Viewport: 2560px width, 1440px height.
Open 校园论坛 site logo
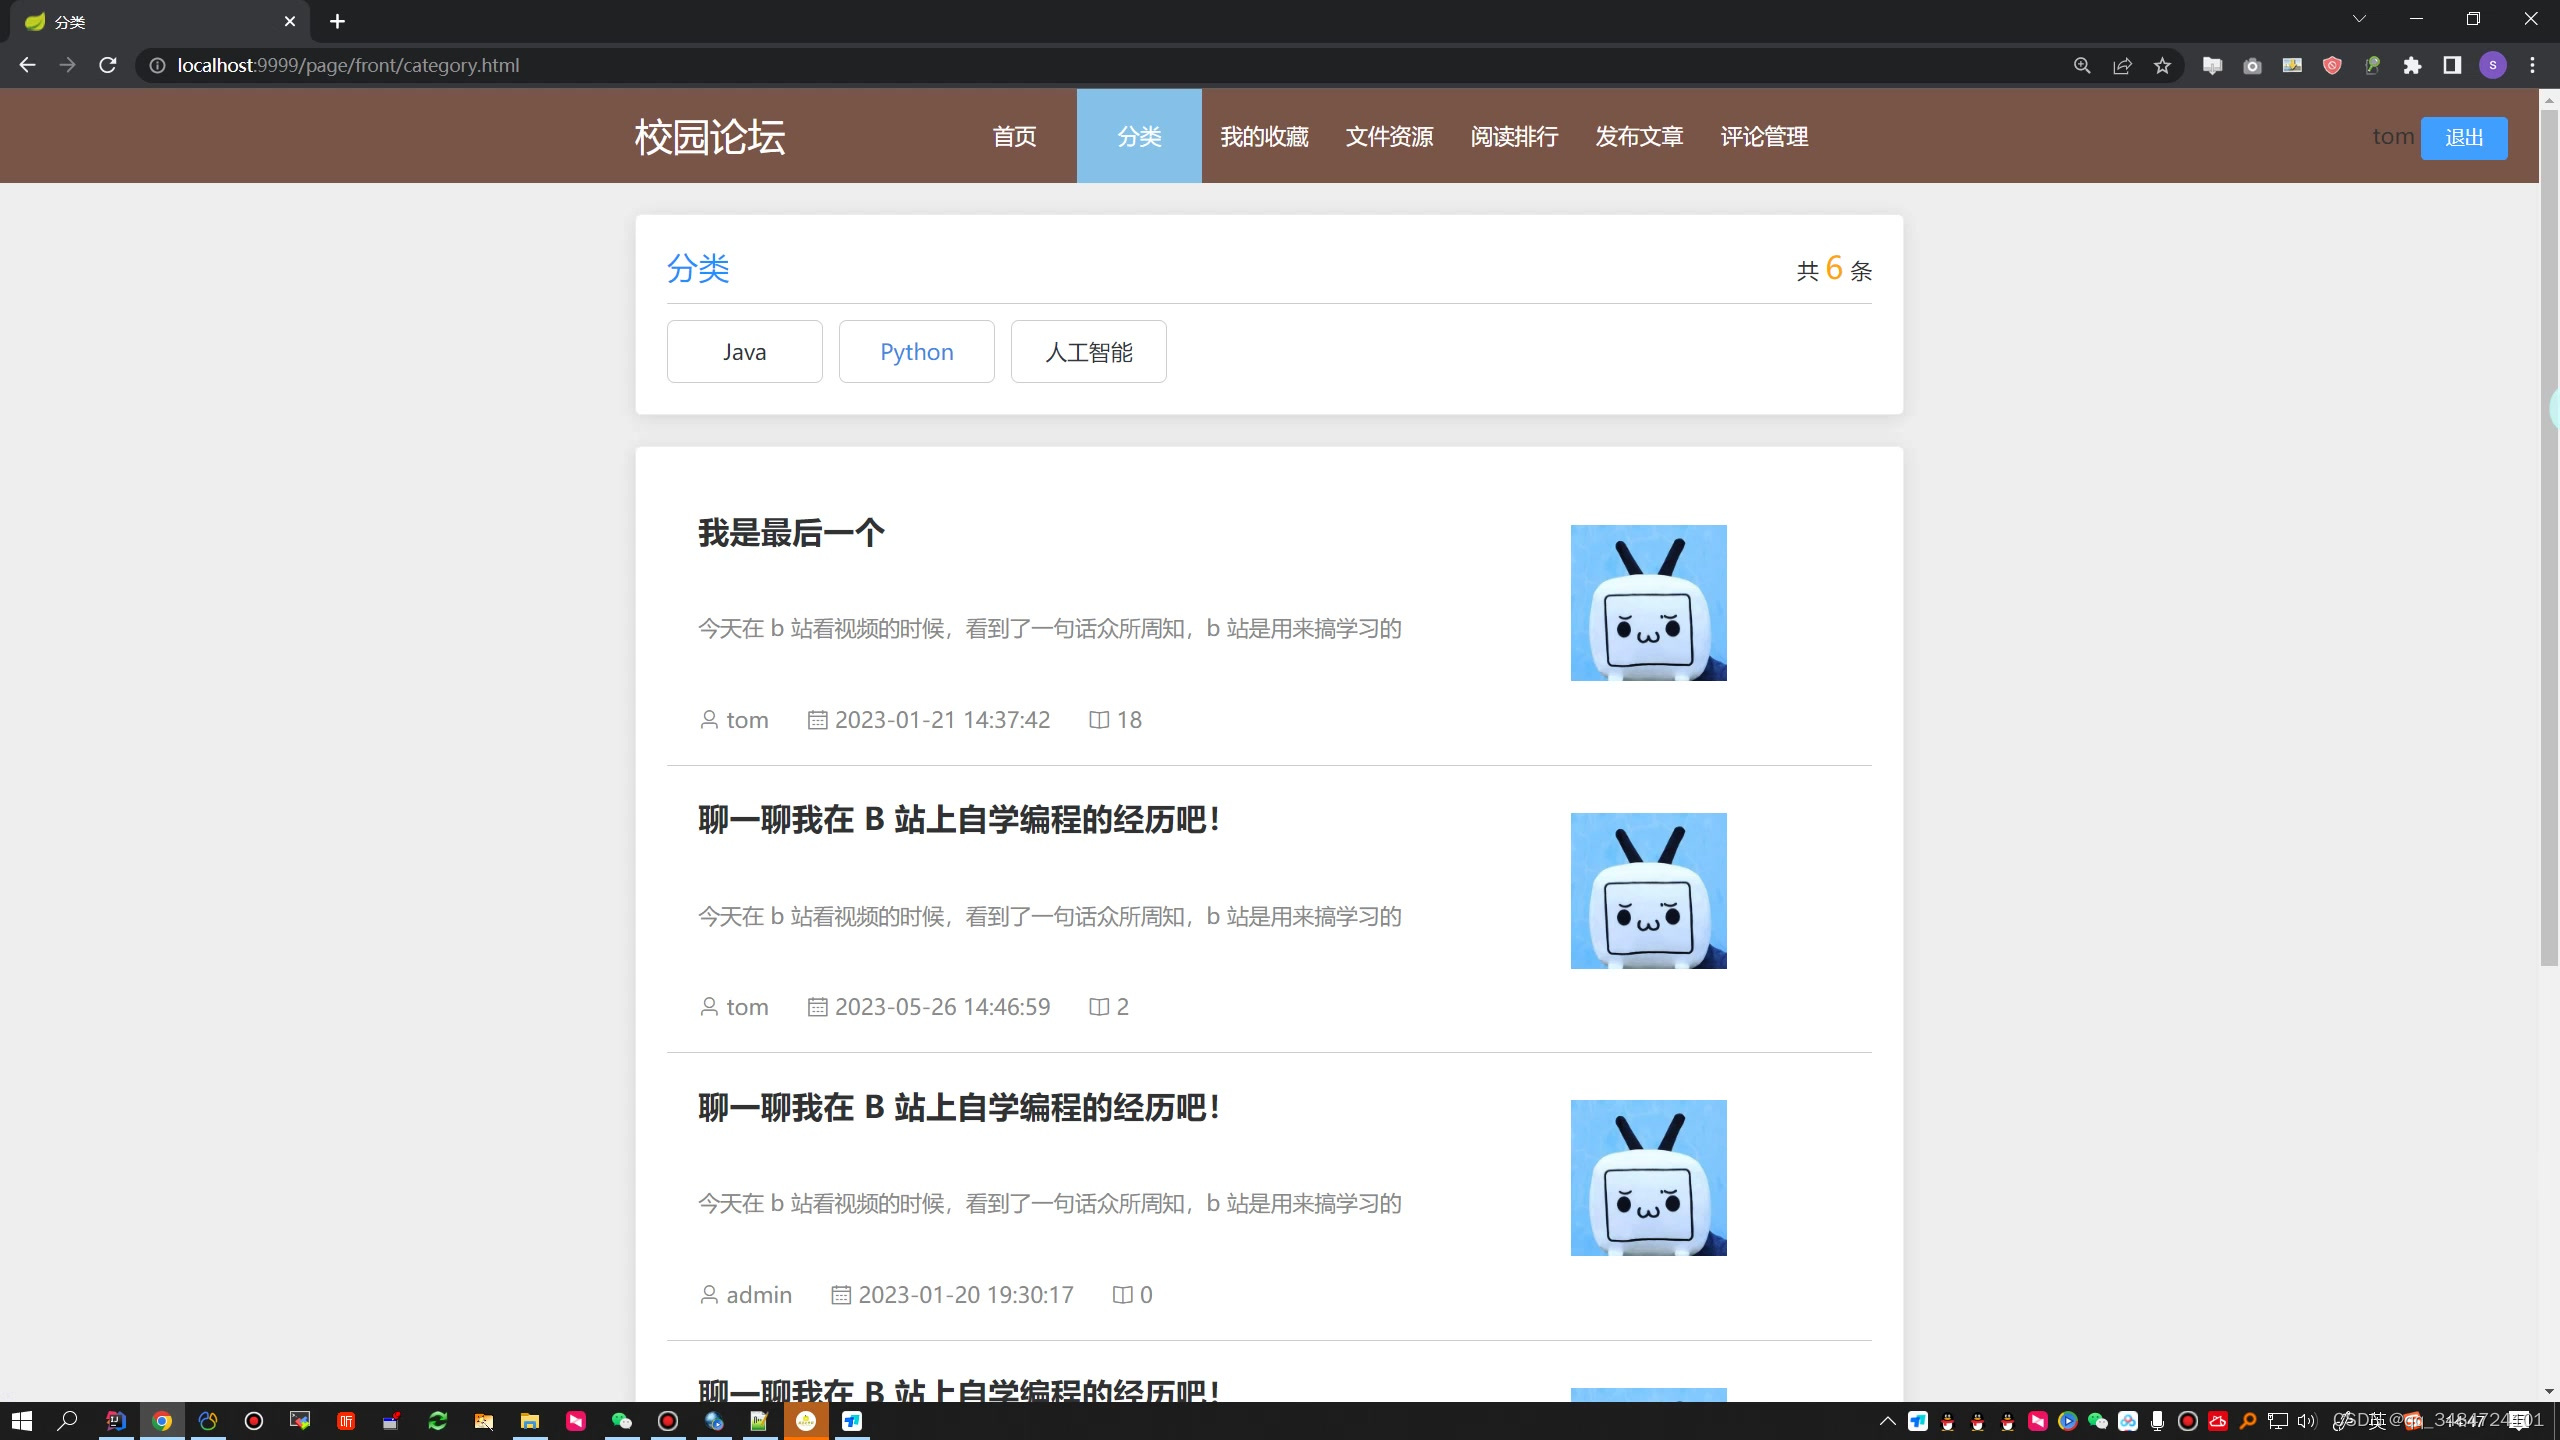pos(709,137)
